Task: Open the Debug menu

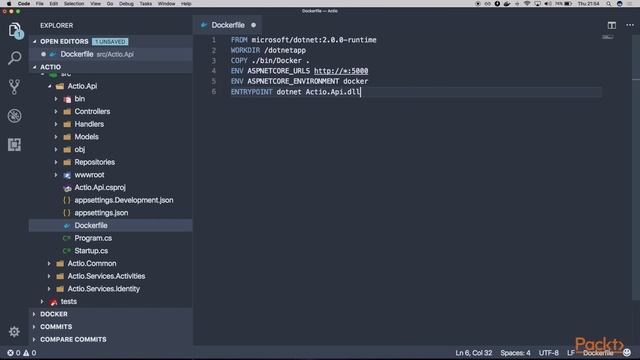Action: pyautogui.click(x=126, y=4)
